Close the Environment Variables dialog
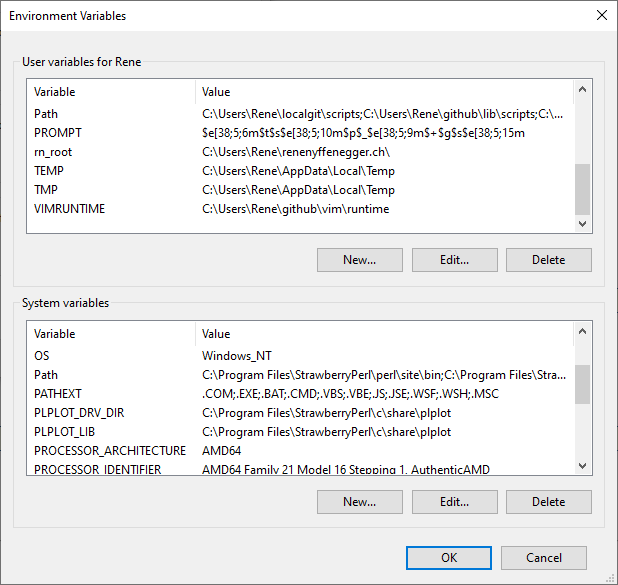This screenshot has width=618, height=585. 600,16
